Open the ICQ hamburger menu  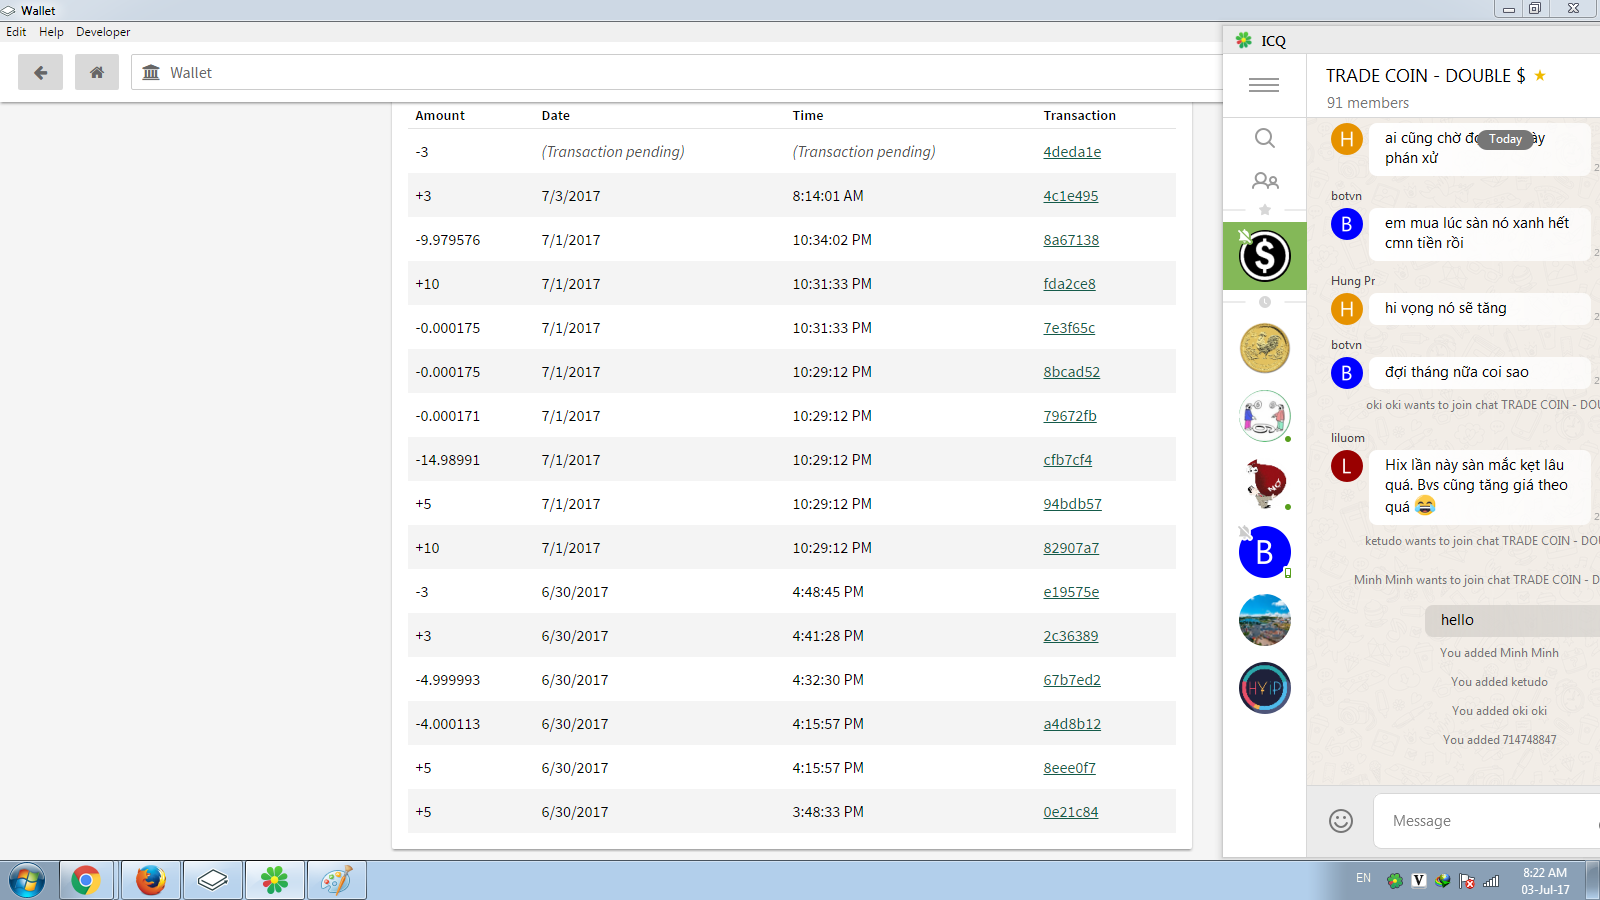tap(1264, 85)
